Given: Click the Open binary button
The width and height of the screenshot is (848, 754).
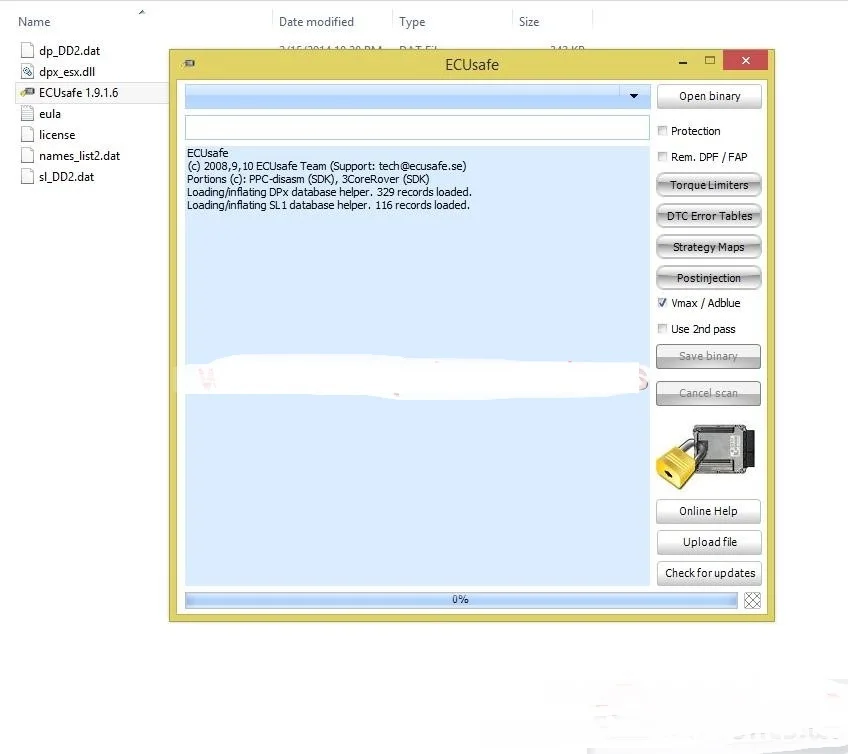Looking at the screenshot, I should pyautogui.click(x=709, y=96).
